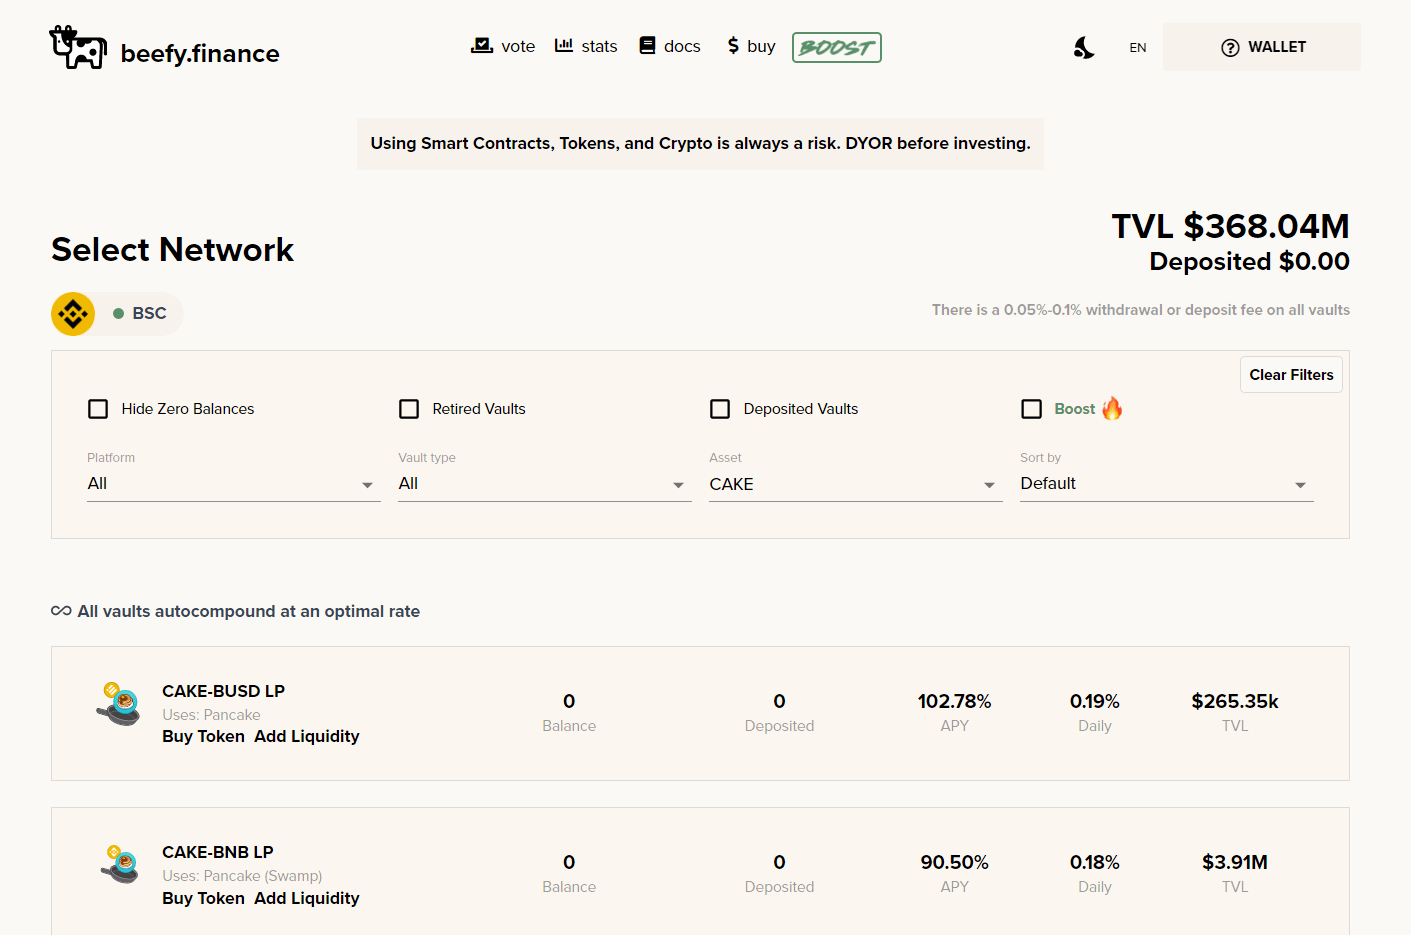Click Buy Token under CAKE-BNB LP
1411x935 pixels.
tap(203, 898)
